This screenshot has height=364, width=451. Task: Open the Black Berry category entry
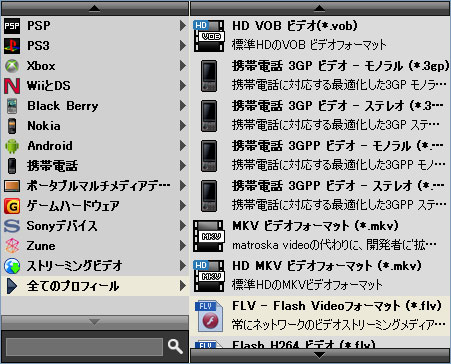95,106
